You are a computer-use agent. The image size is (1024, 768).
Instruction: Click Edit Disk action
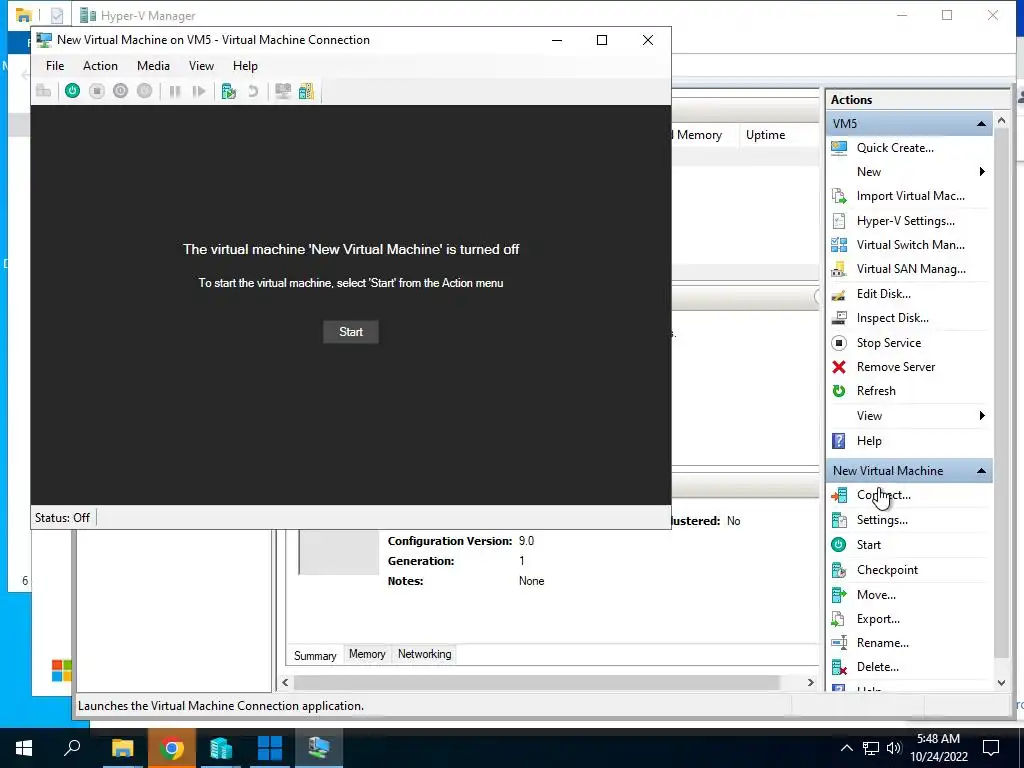click(884, 294)
